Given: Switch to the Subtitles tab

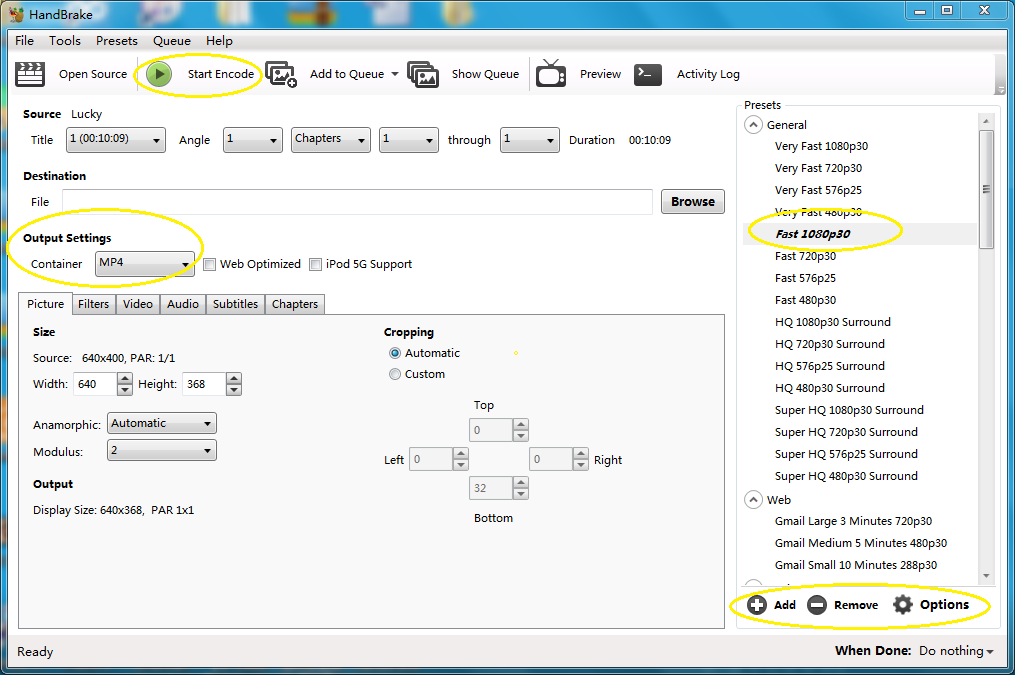Looking at the screenshot, I should click(x=235, y=304).
